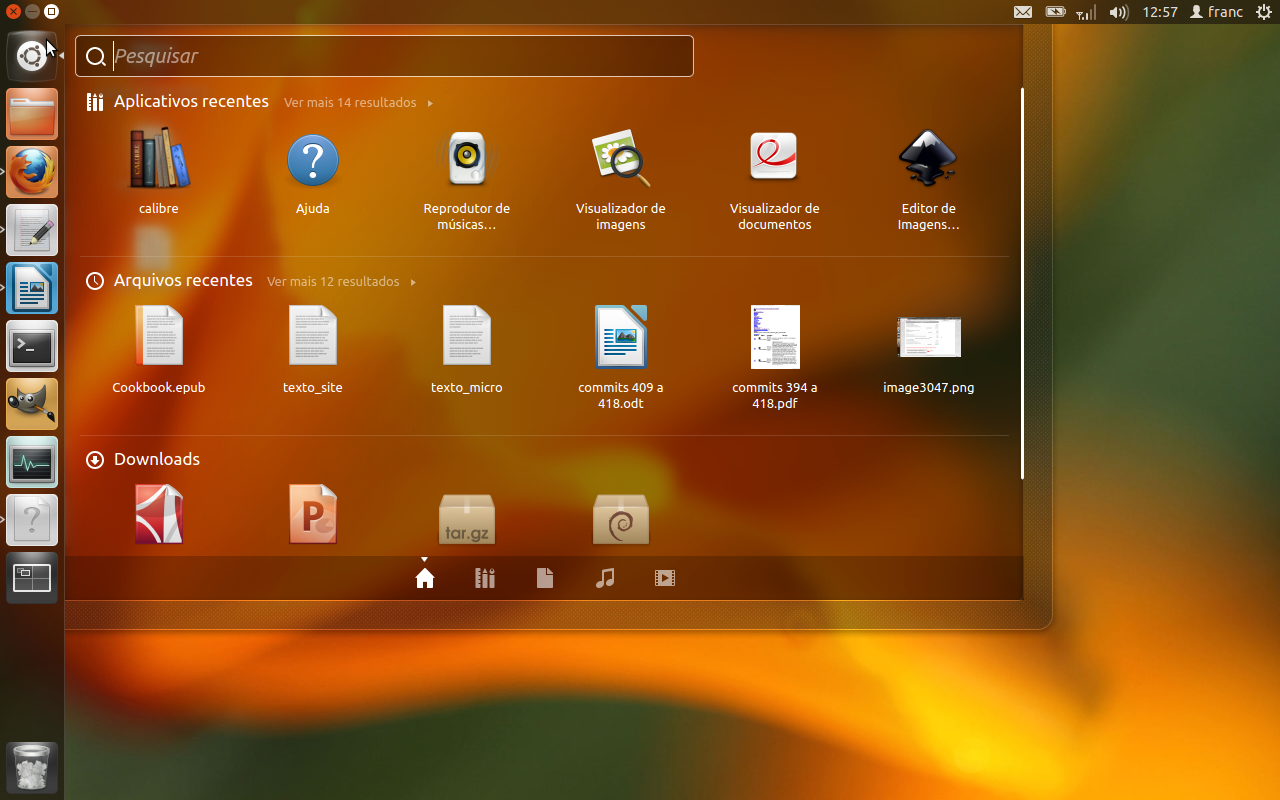
Task: Click inside the Pesquisar search field
Action: [384, 56]
